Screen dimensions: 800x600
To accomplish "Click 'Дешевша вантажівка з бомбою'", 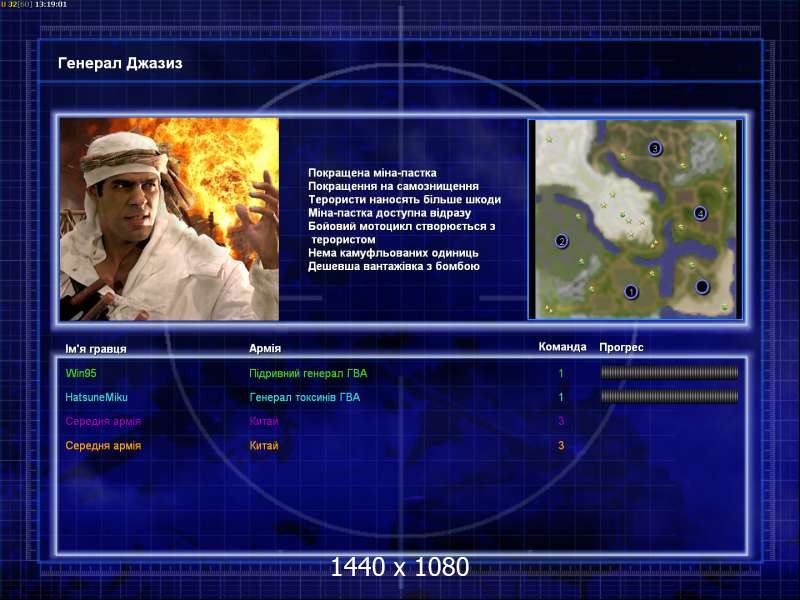I will 394,266.
